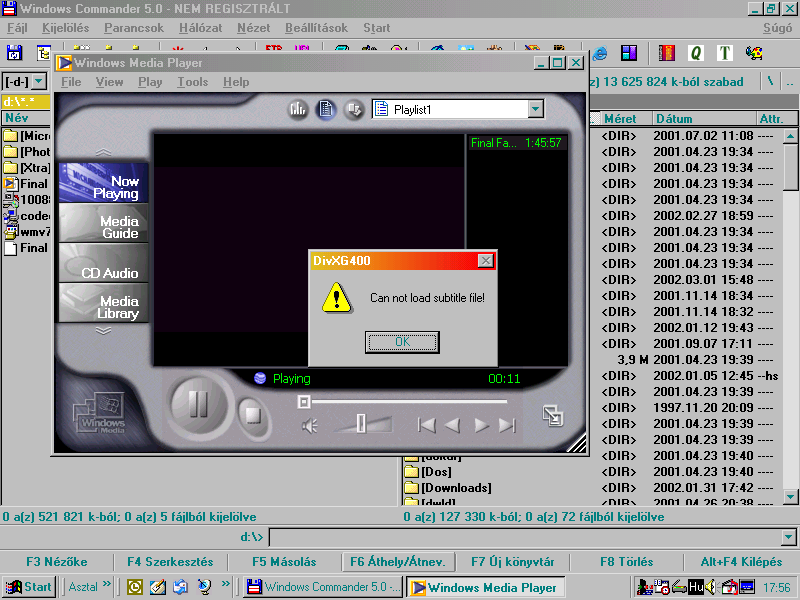Pause playback in Windows Media Player
This screenshot has height=600, width=800.
coord(198,404)
